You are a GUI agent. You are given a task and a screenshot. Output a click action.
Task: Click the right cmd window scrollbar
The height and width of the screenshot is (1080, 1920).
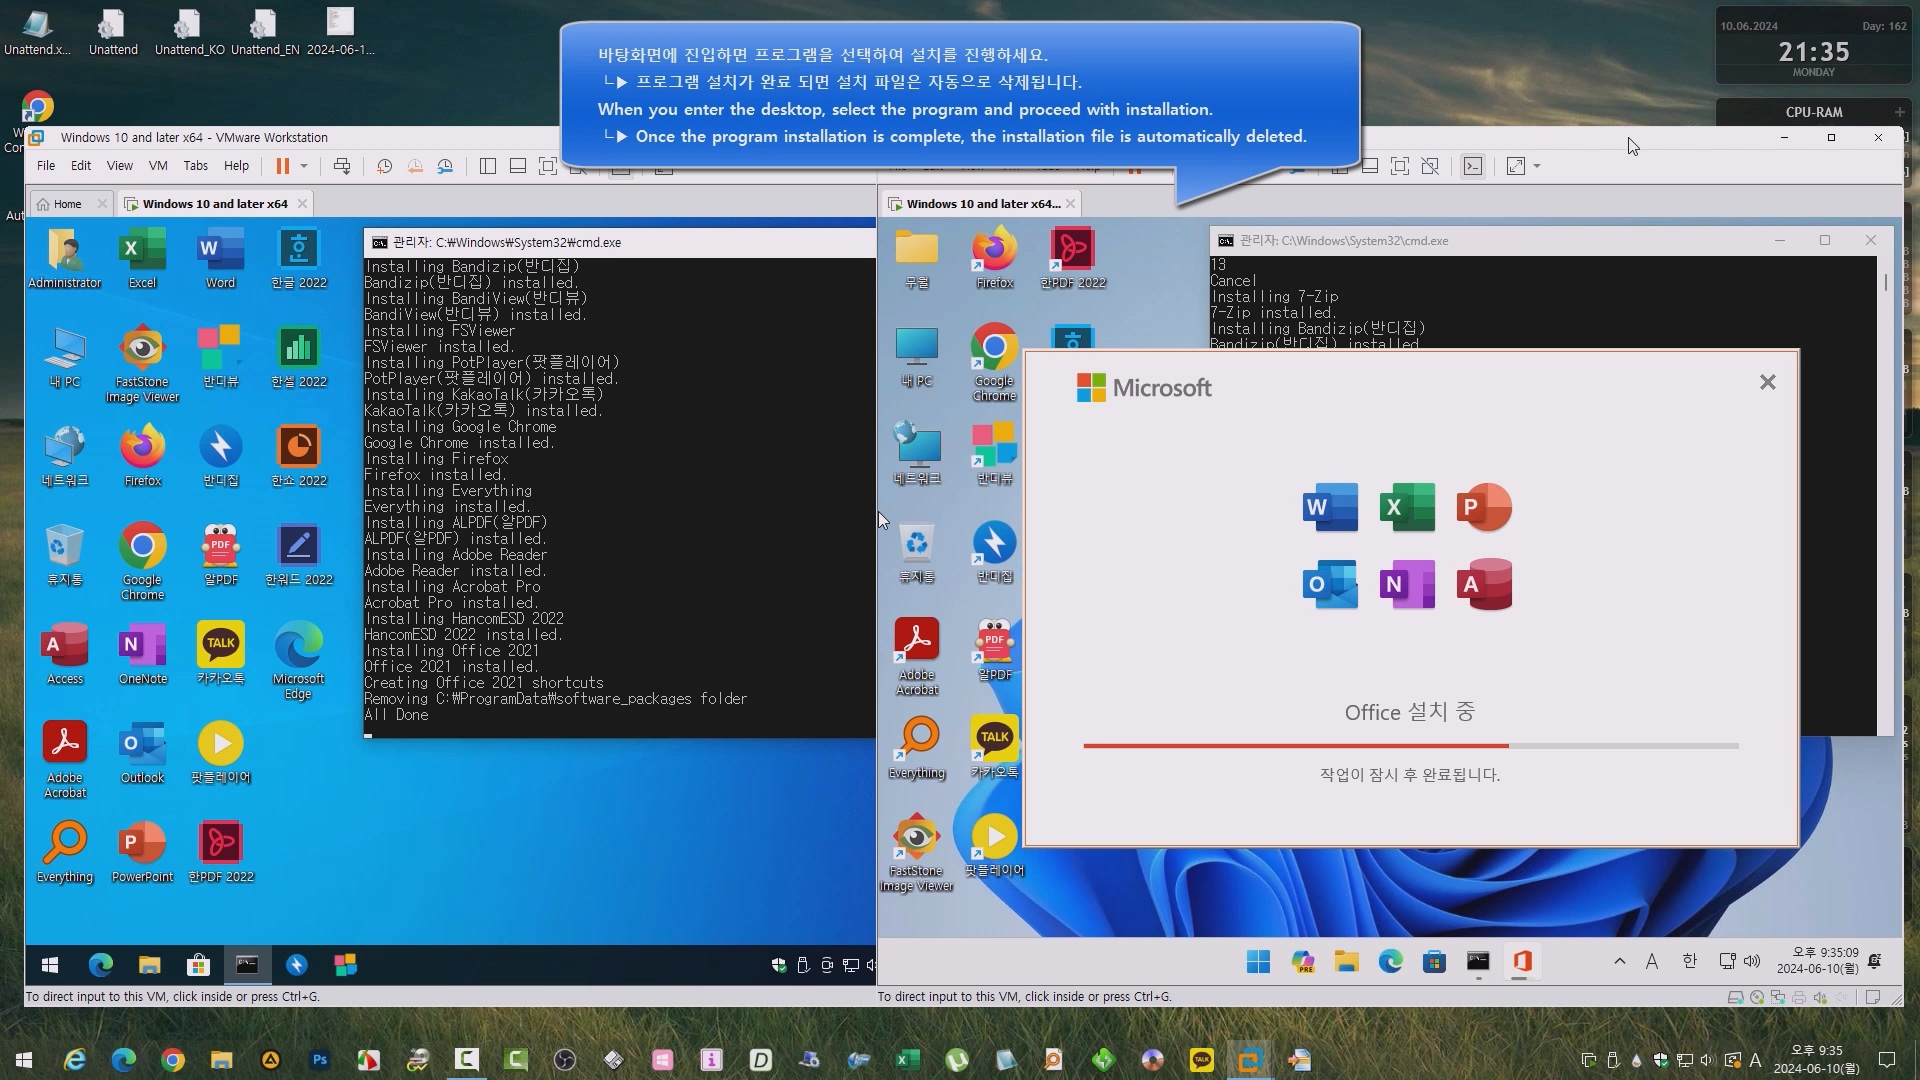click(x=1886, y=284)
